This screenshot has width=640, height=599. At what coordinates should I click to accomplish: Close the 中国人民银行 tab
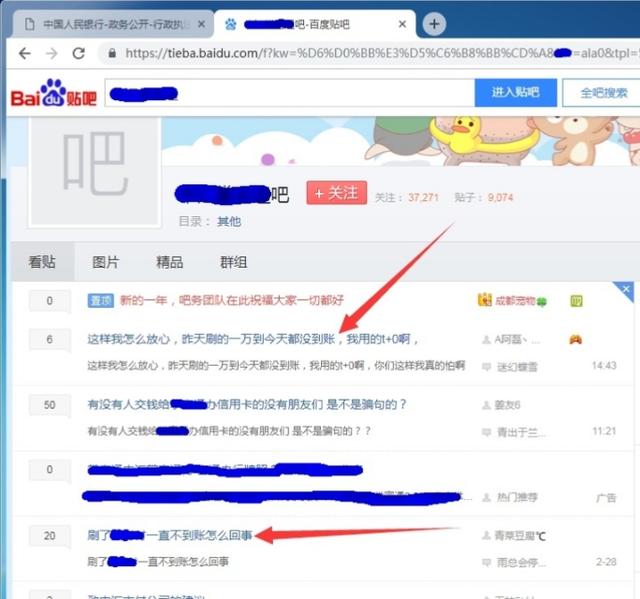click(203, 23)
